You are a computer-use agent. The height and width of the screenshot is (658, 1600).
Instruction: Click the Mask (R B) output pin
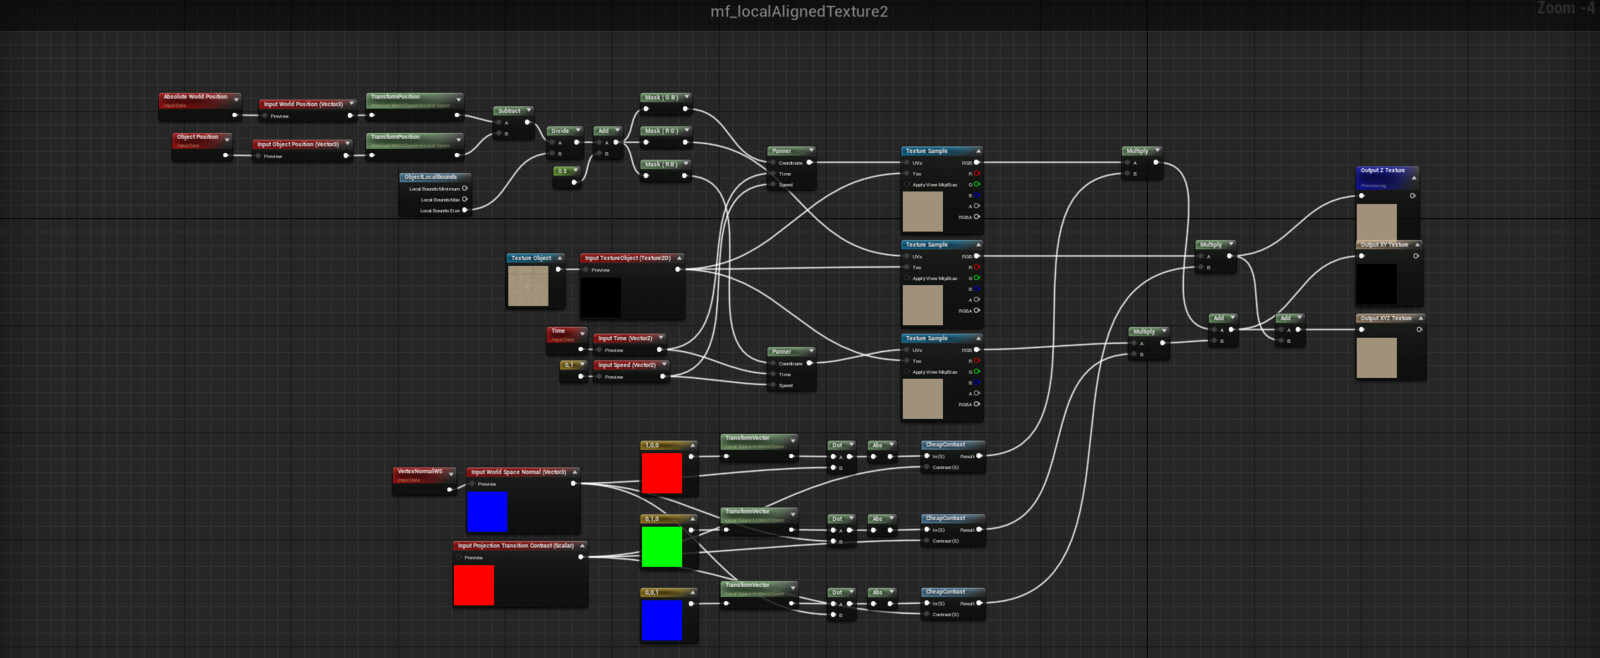[685, 176]
